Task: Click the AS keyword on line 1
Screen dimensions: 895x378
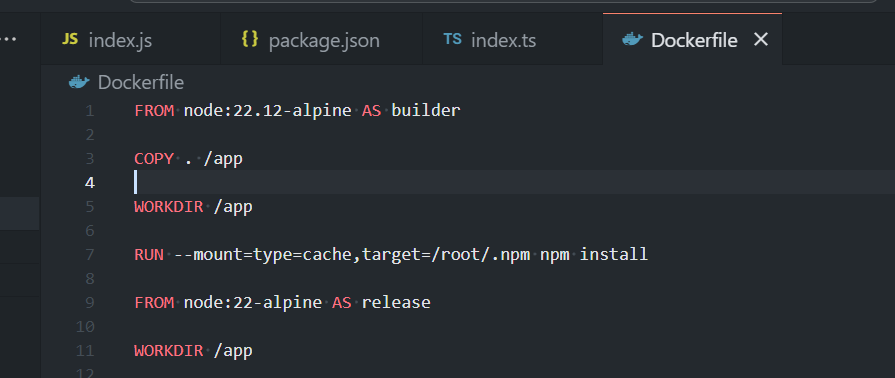Action: point(372,111)
